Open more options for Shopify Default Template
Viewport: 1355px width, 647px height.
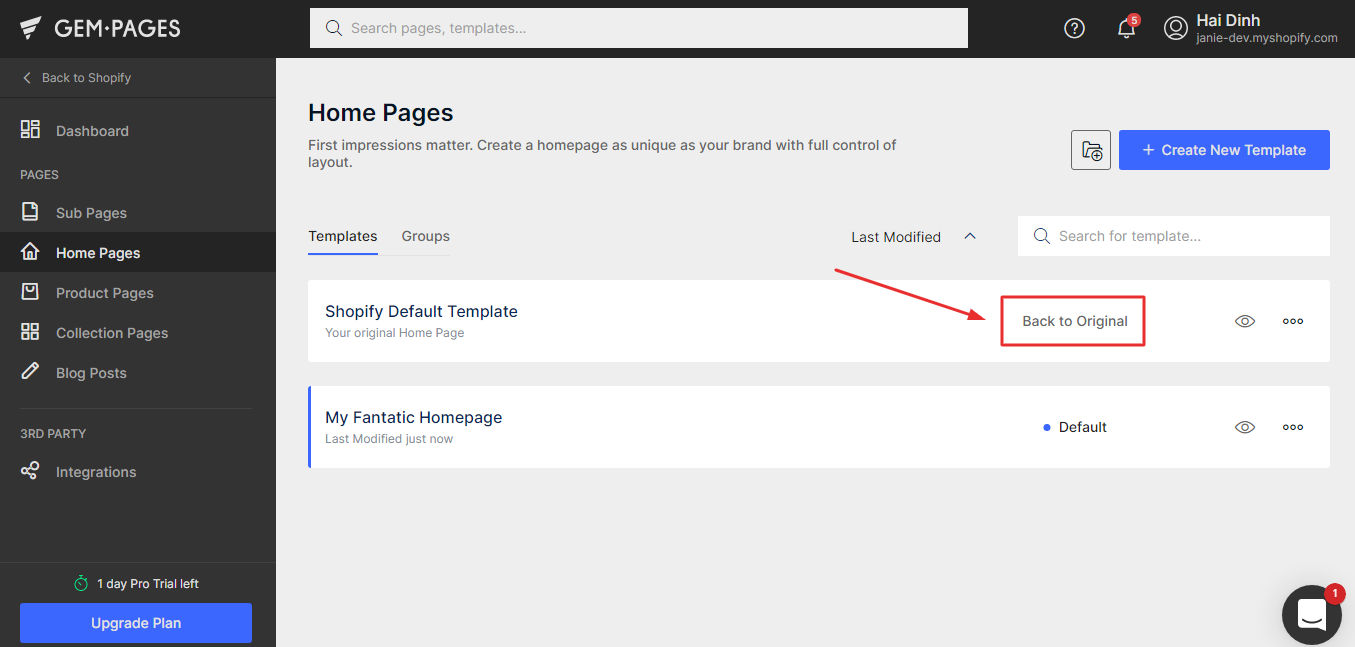pyautogui.click(x=1293, y=321)
